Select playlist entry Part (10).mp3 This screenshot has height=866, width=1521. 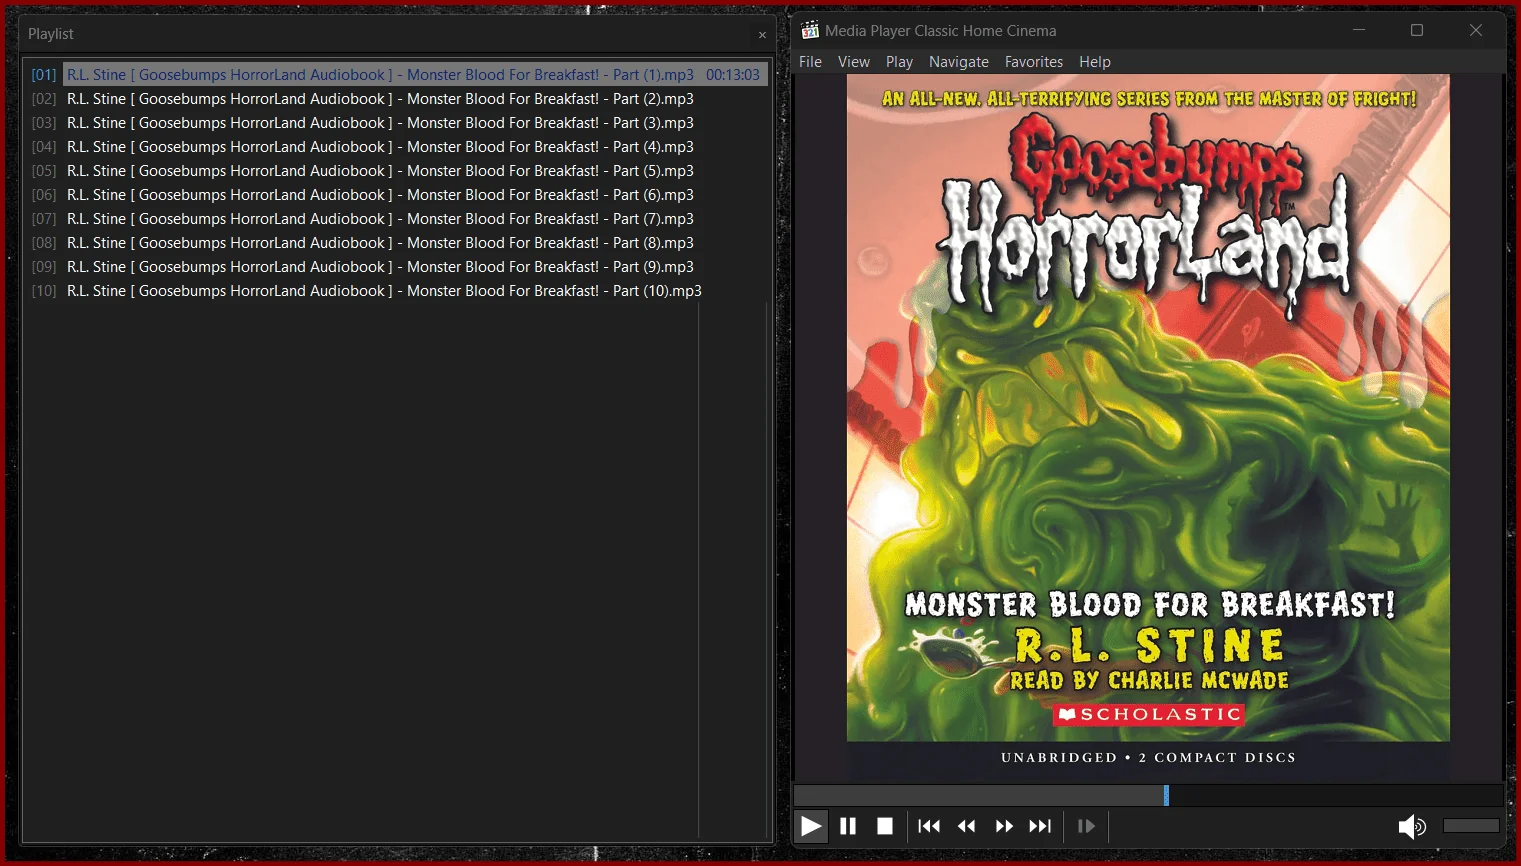397,291
